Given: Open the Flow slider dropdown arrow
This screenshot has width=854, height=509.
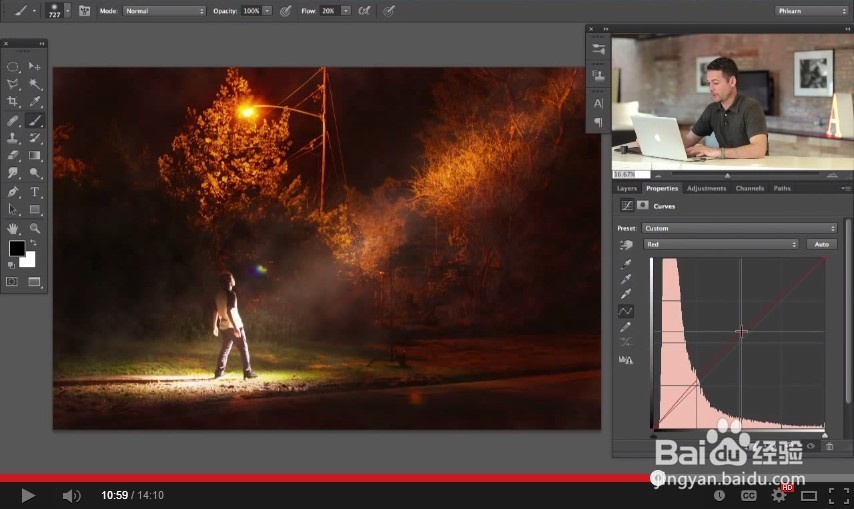Looking at the screenshot, I should 346,11.
